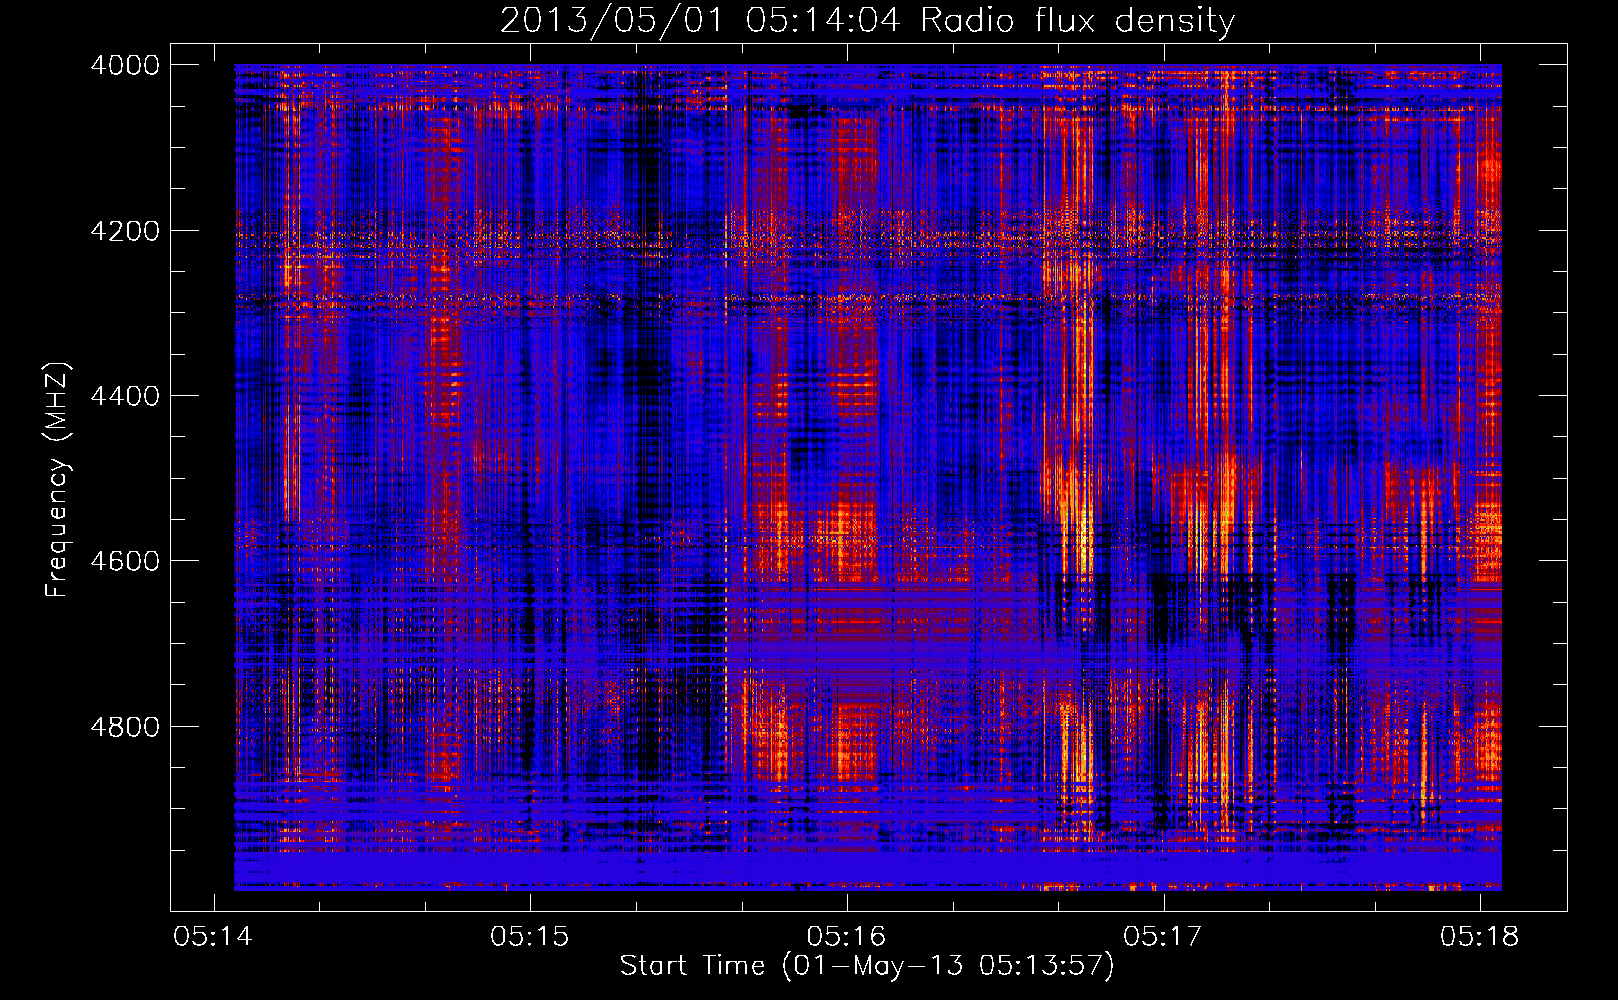Select the 4800 frequency tick label

pyautogui.click(x=125, y=727)
